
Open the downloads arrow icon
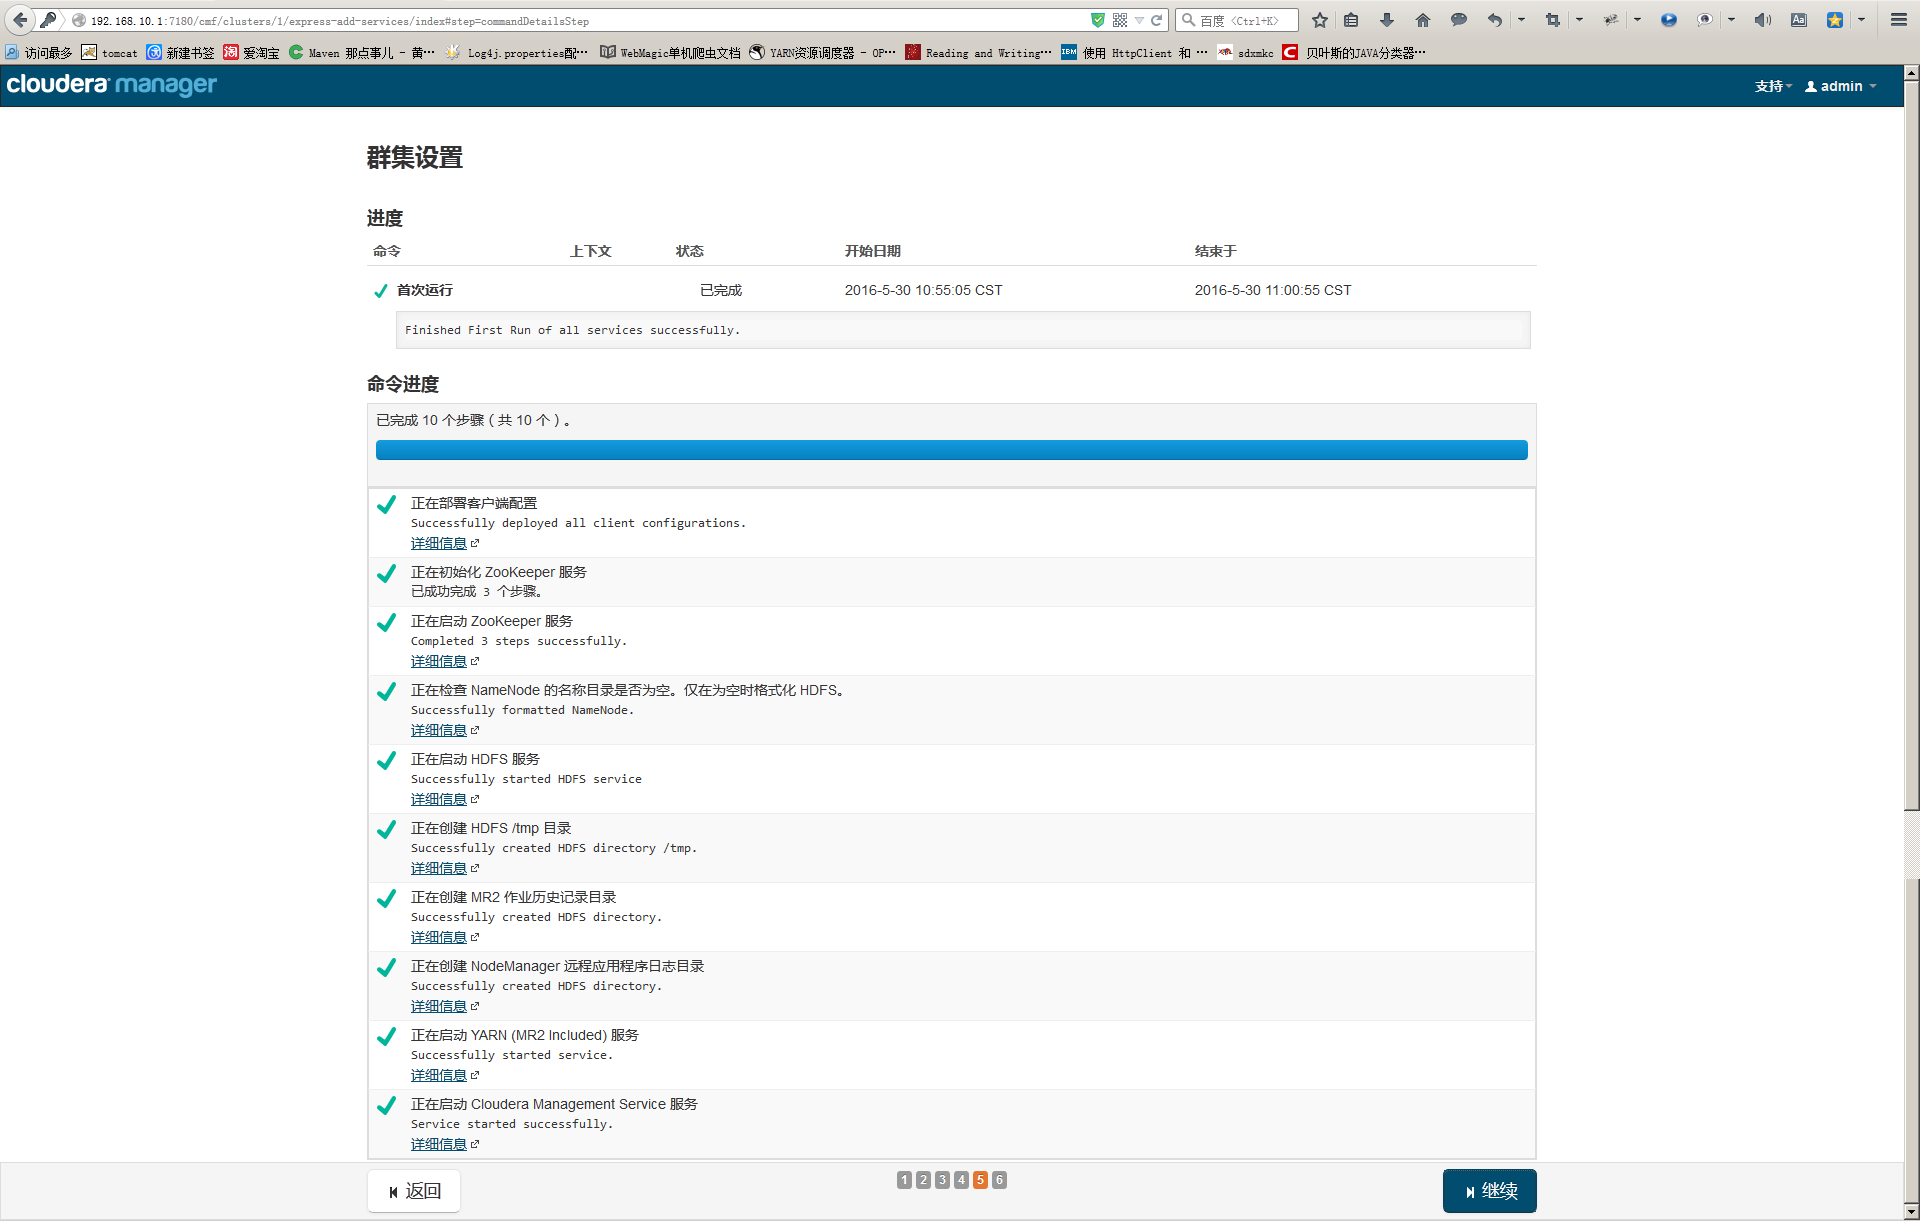click(1387, 20)
